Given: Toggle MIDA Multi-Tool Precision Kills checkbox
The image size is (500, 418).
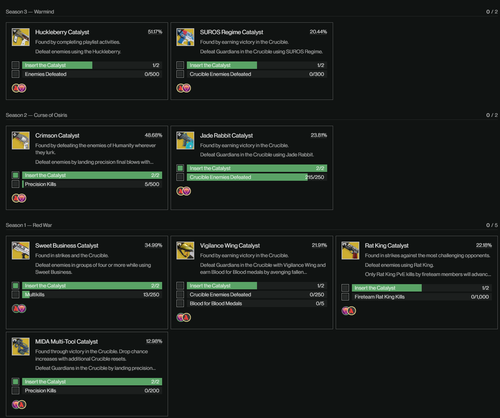Looking at the screenshot, I should pos(15,390).
